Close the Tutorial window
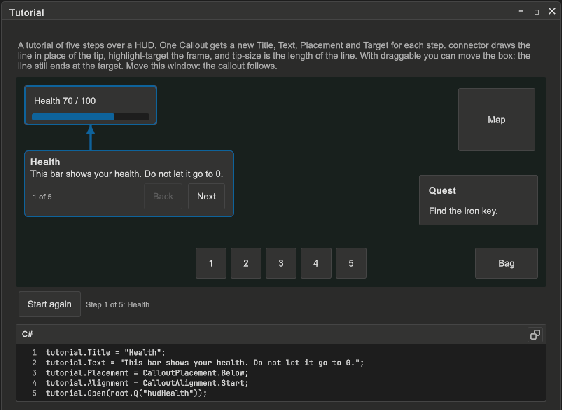 [x=552, y=11]
